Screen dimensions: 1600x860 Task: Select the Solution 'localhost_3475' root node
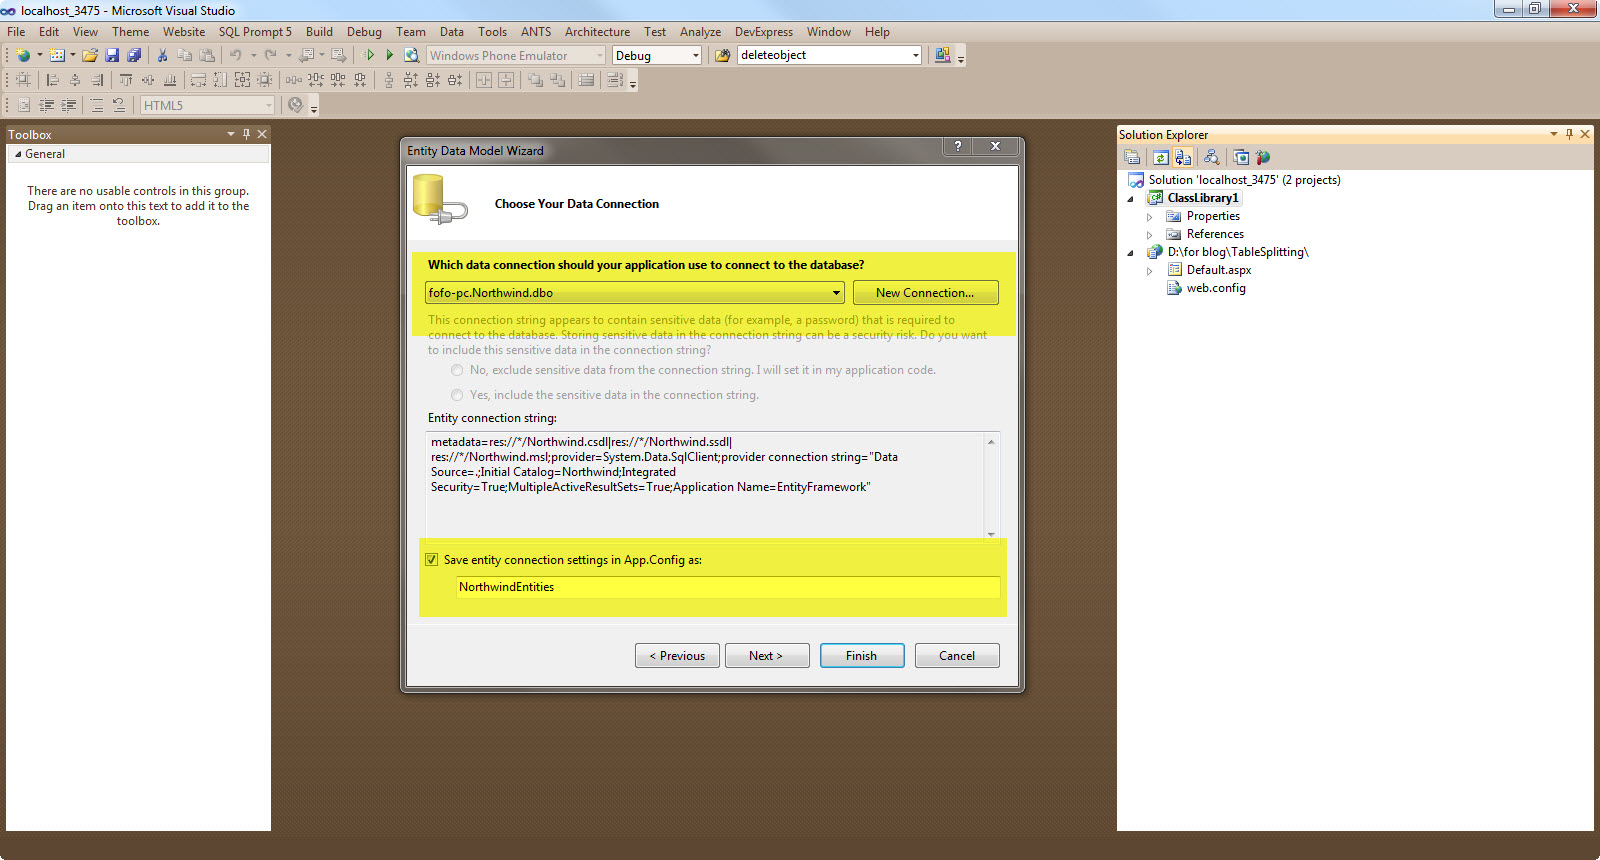coord(1244,180)
